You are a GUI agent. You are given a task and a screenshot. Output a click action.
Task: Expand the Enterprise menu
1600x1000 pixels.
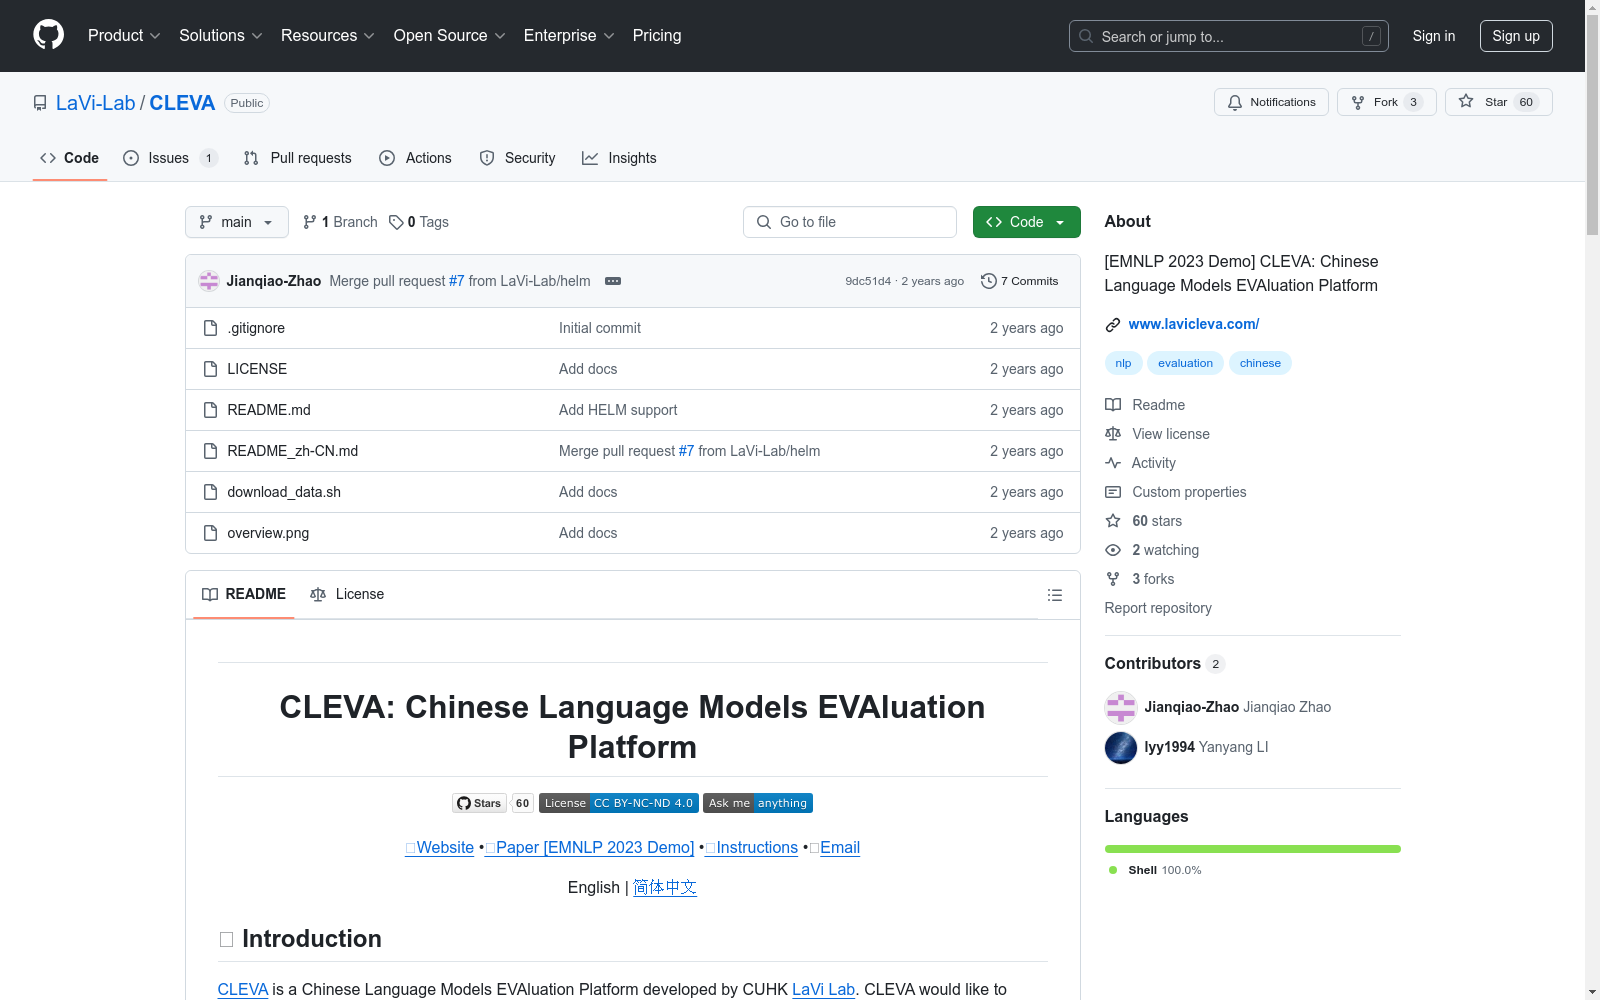pos(569,36)
